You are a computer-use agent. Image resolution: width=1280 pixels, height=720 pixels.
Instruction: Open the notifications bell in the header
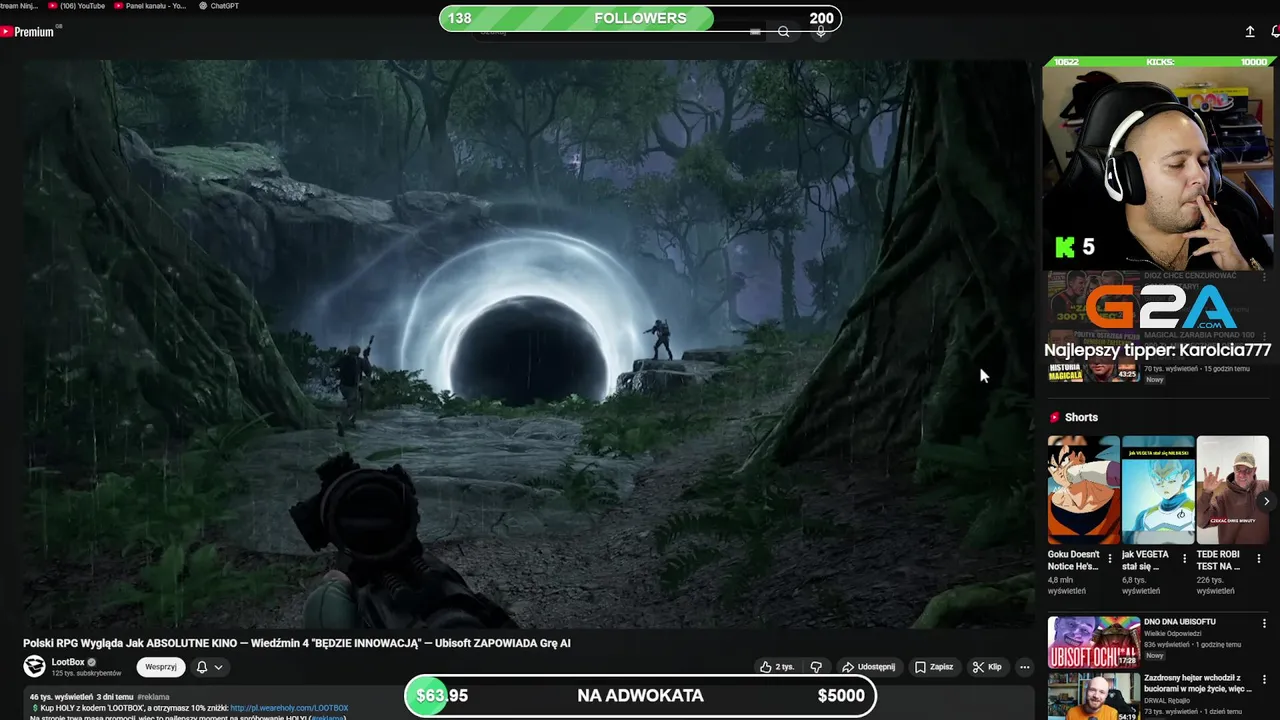(1275, 32)
